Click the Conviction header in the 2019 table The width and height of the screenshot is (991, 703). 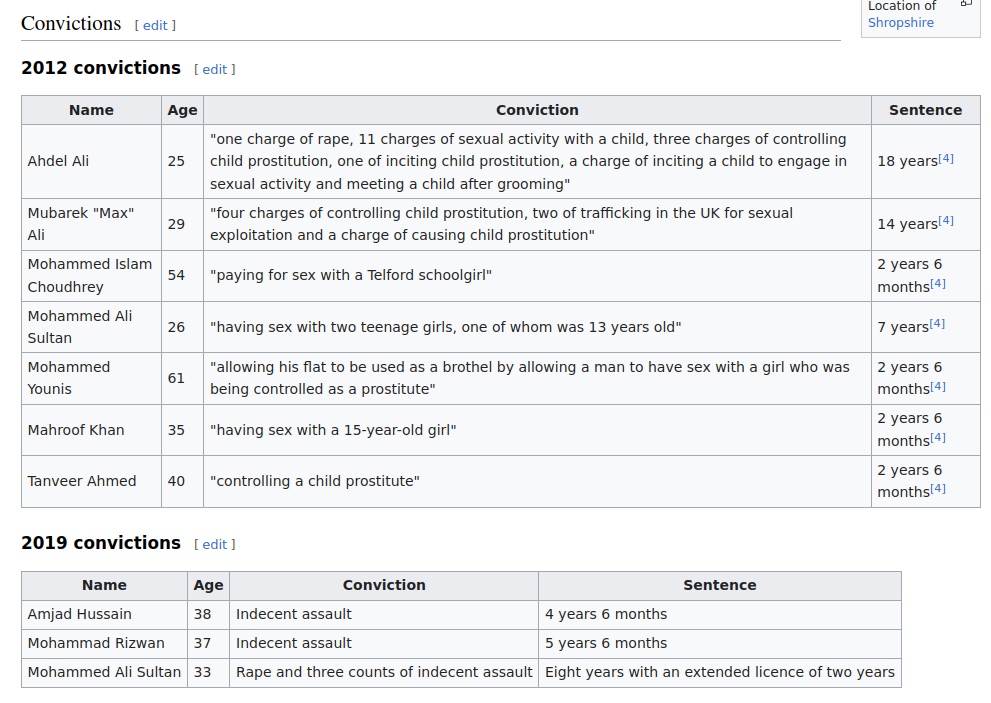click(x=384, y=585)
